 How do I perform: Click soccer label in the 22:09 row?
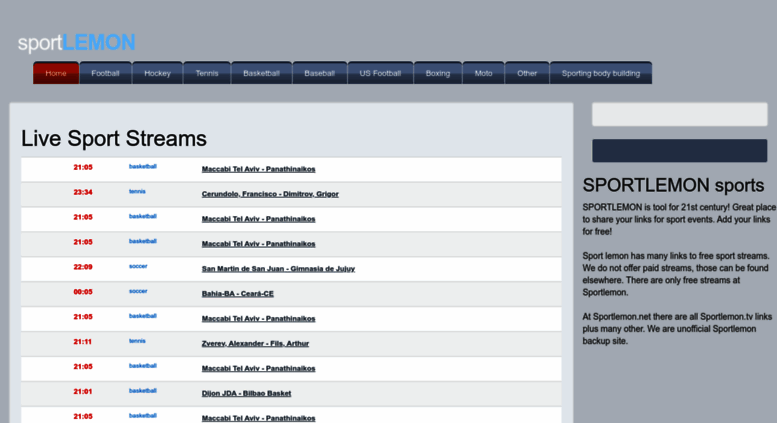coord(138,266)
